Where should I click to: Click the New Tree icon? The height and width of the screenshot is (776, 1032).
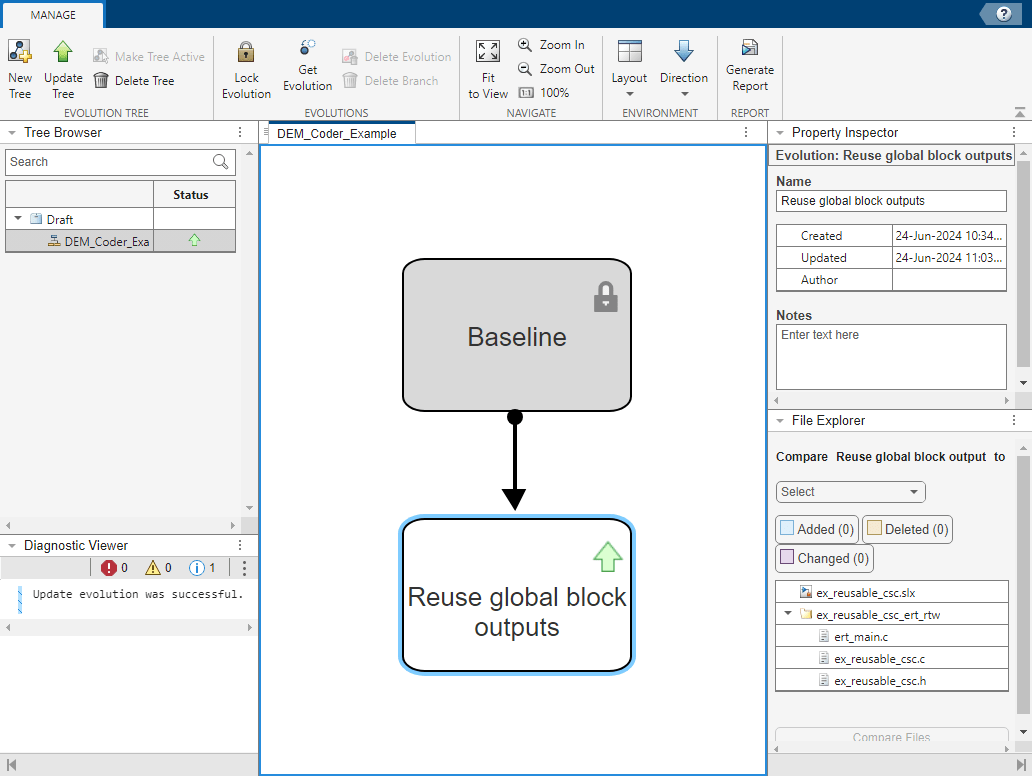tap(20, 53)
